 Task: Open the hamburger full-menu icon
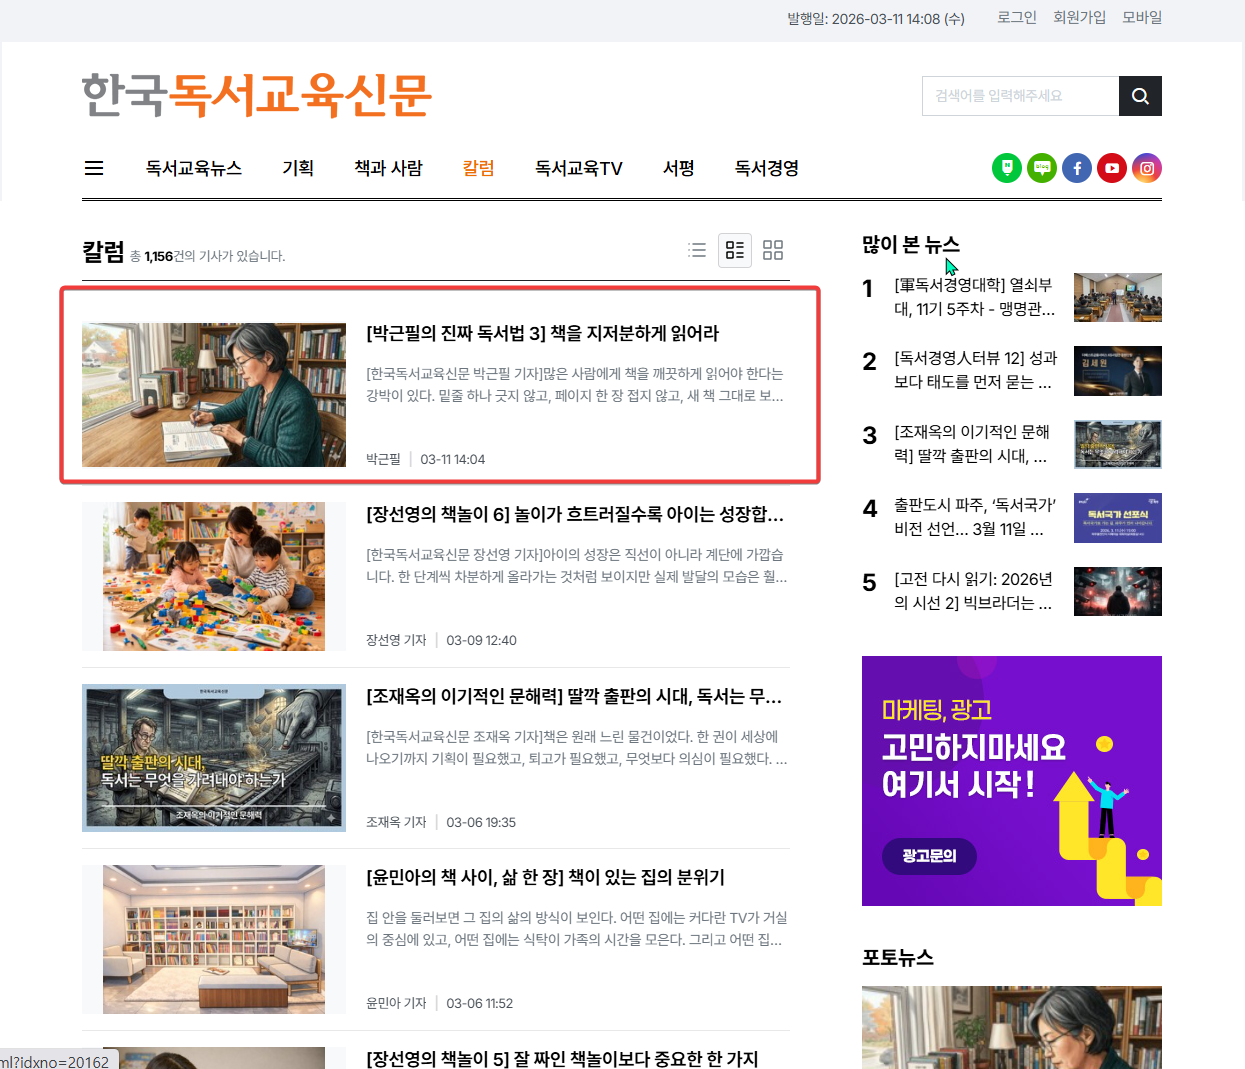coord(94,168)
